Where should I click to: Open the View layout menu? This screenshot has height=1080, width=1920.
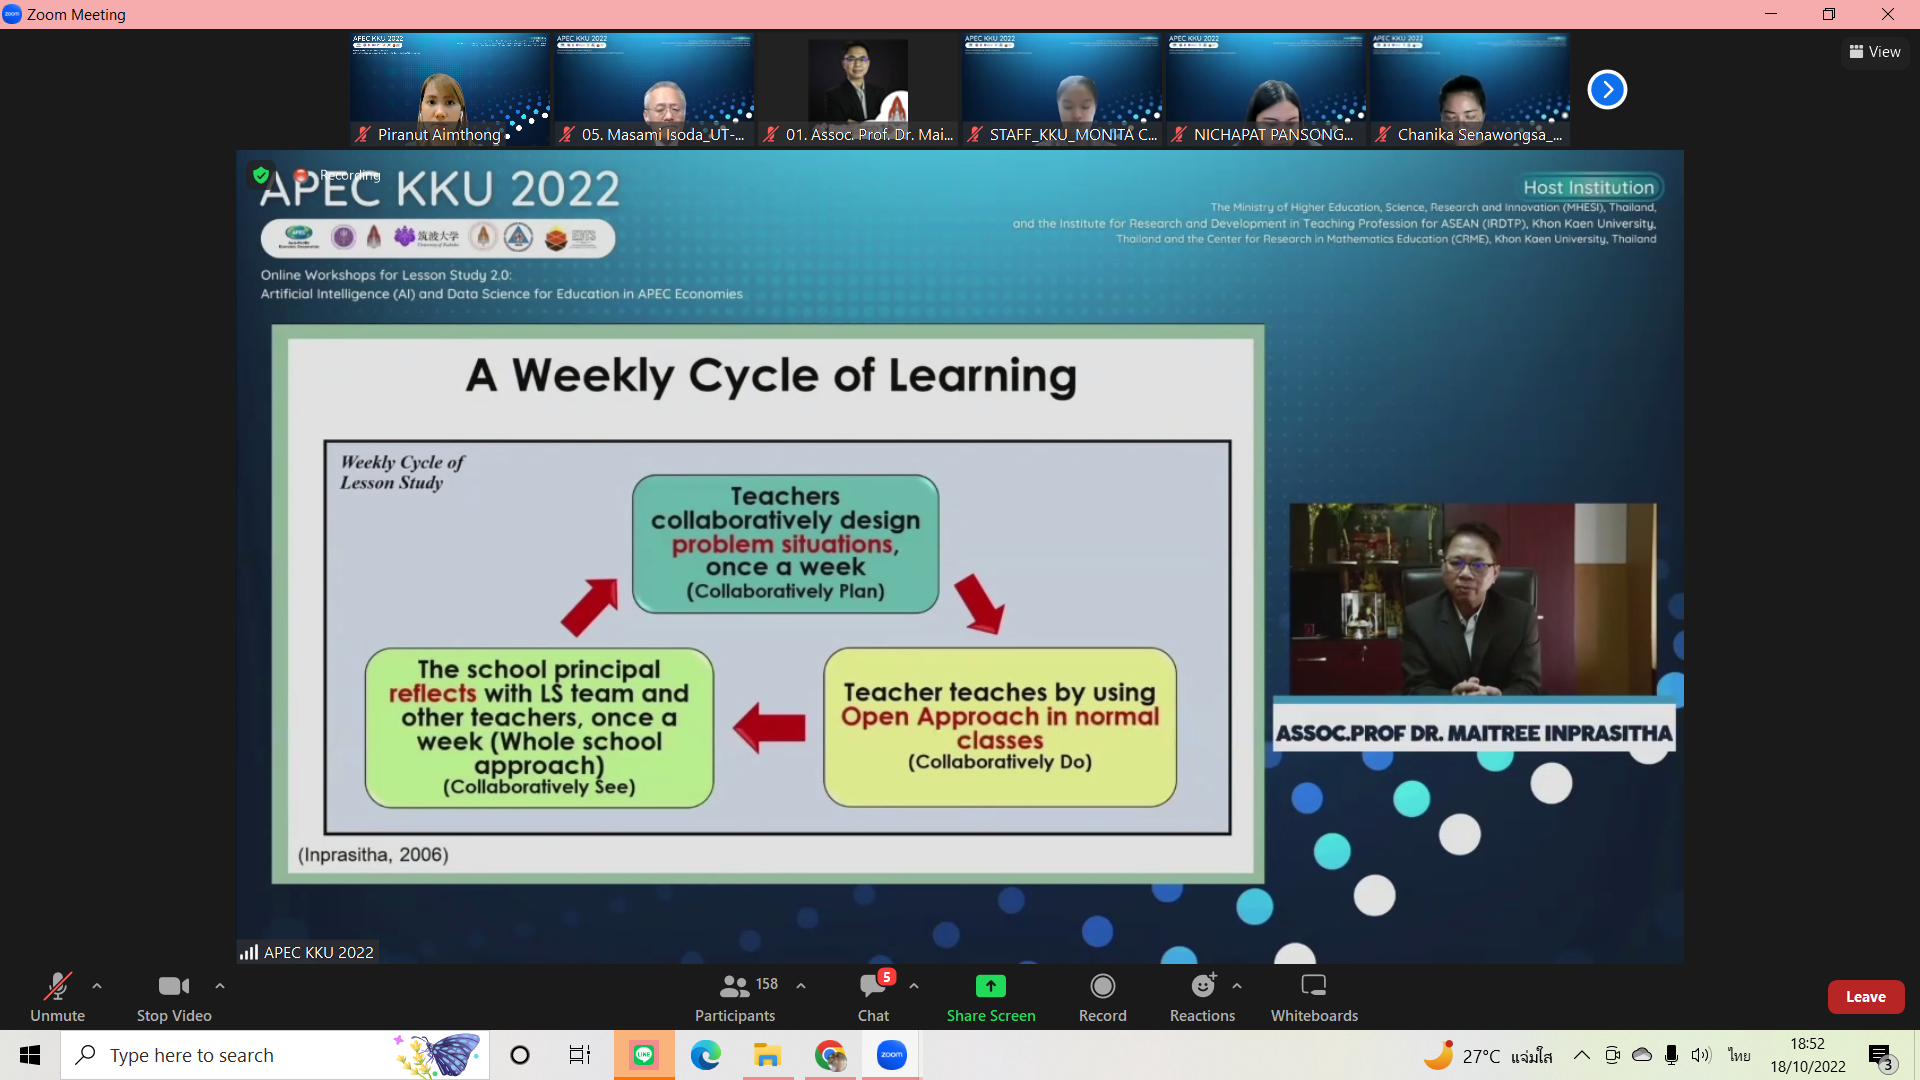[x=1875, y=52]
